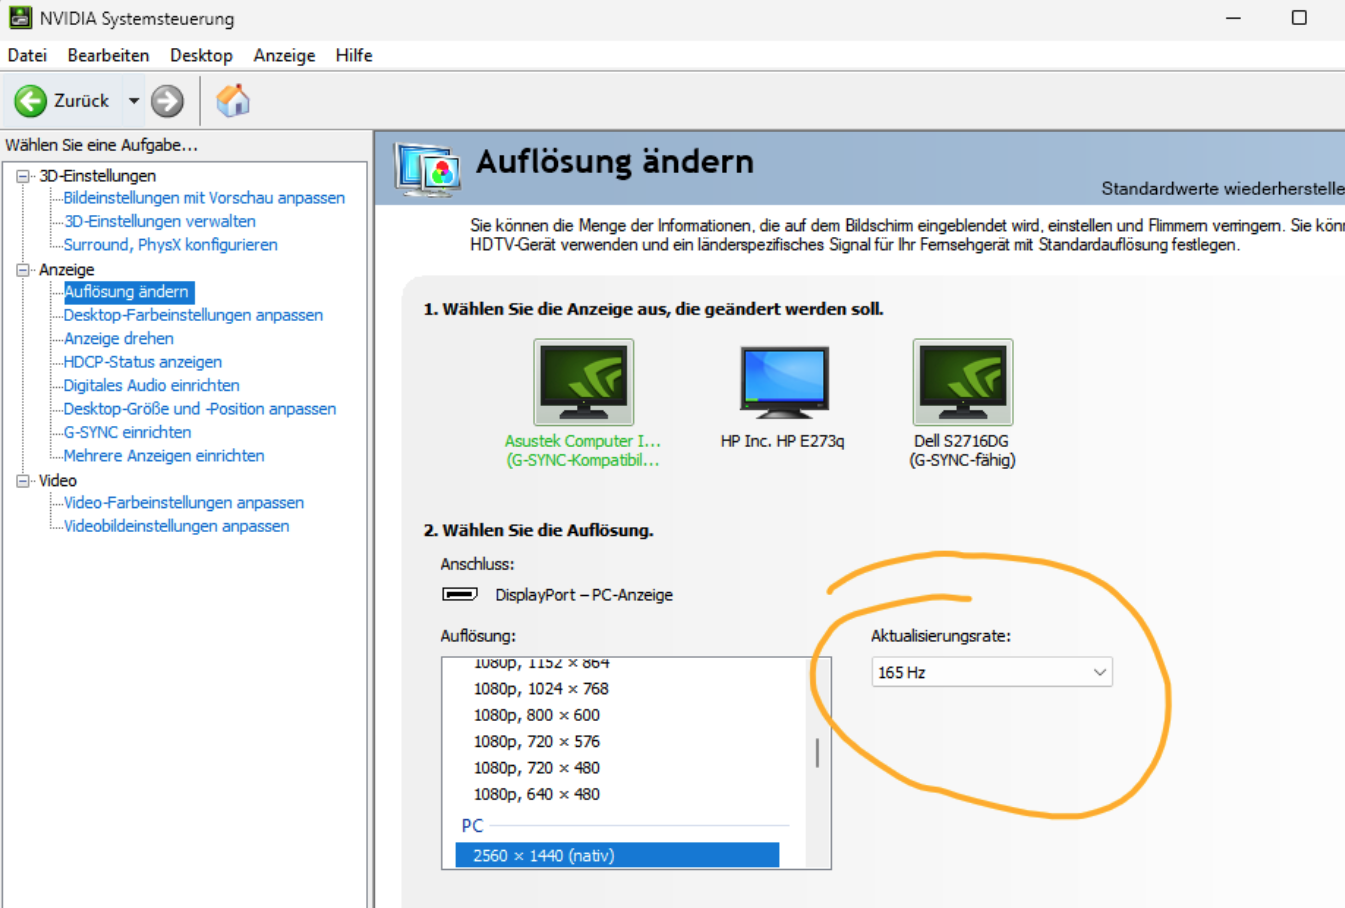
Task: Open the Datei menu
Action: [x=27, y=55]
